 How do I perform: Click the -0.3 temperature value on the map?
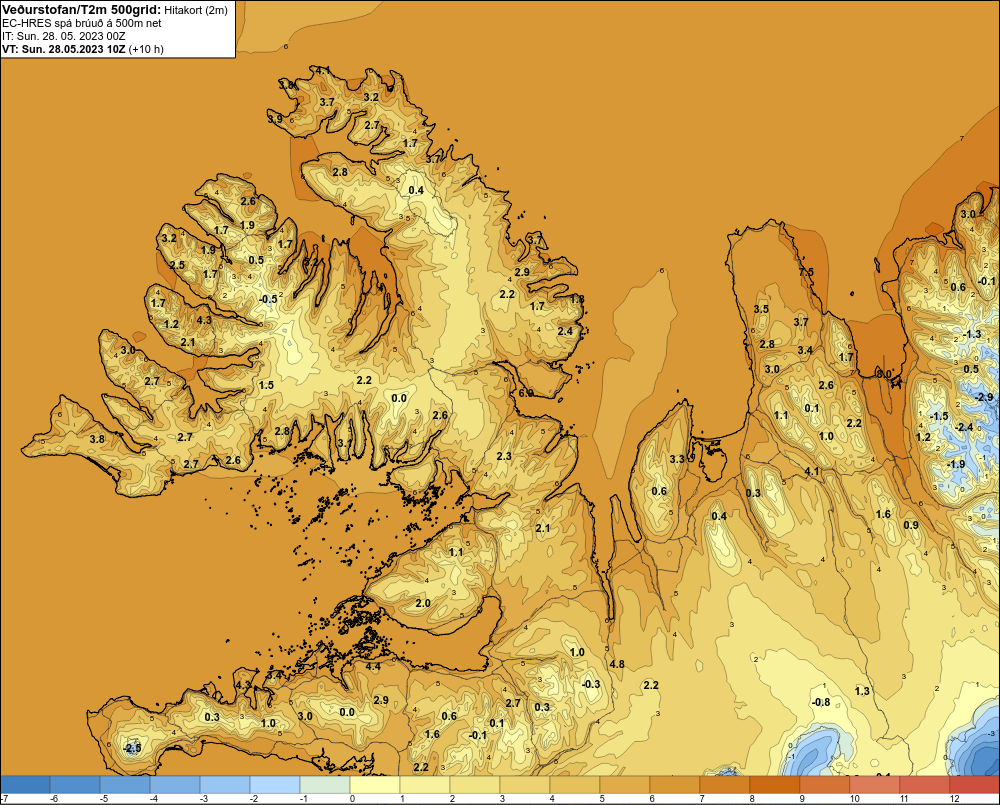tap(591, 684)
